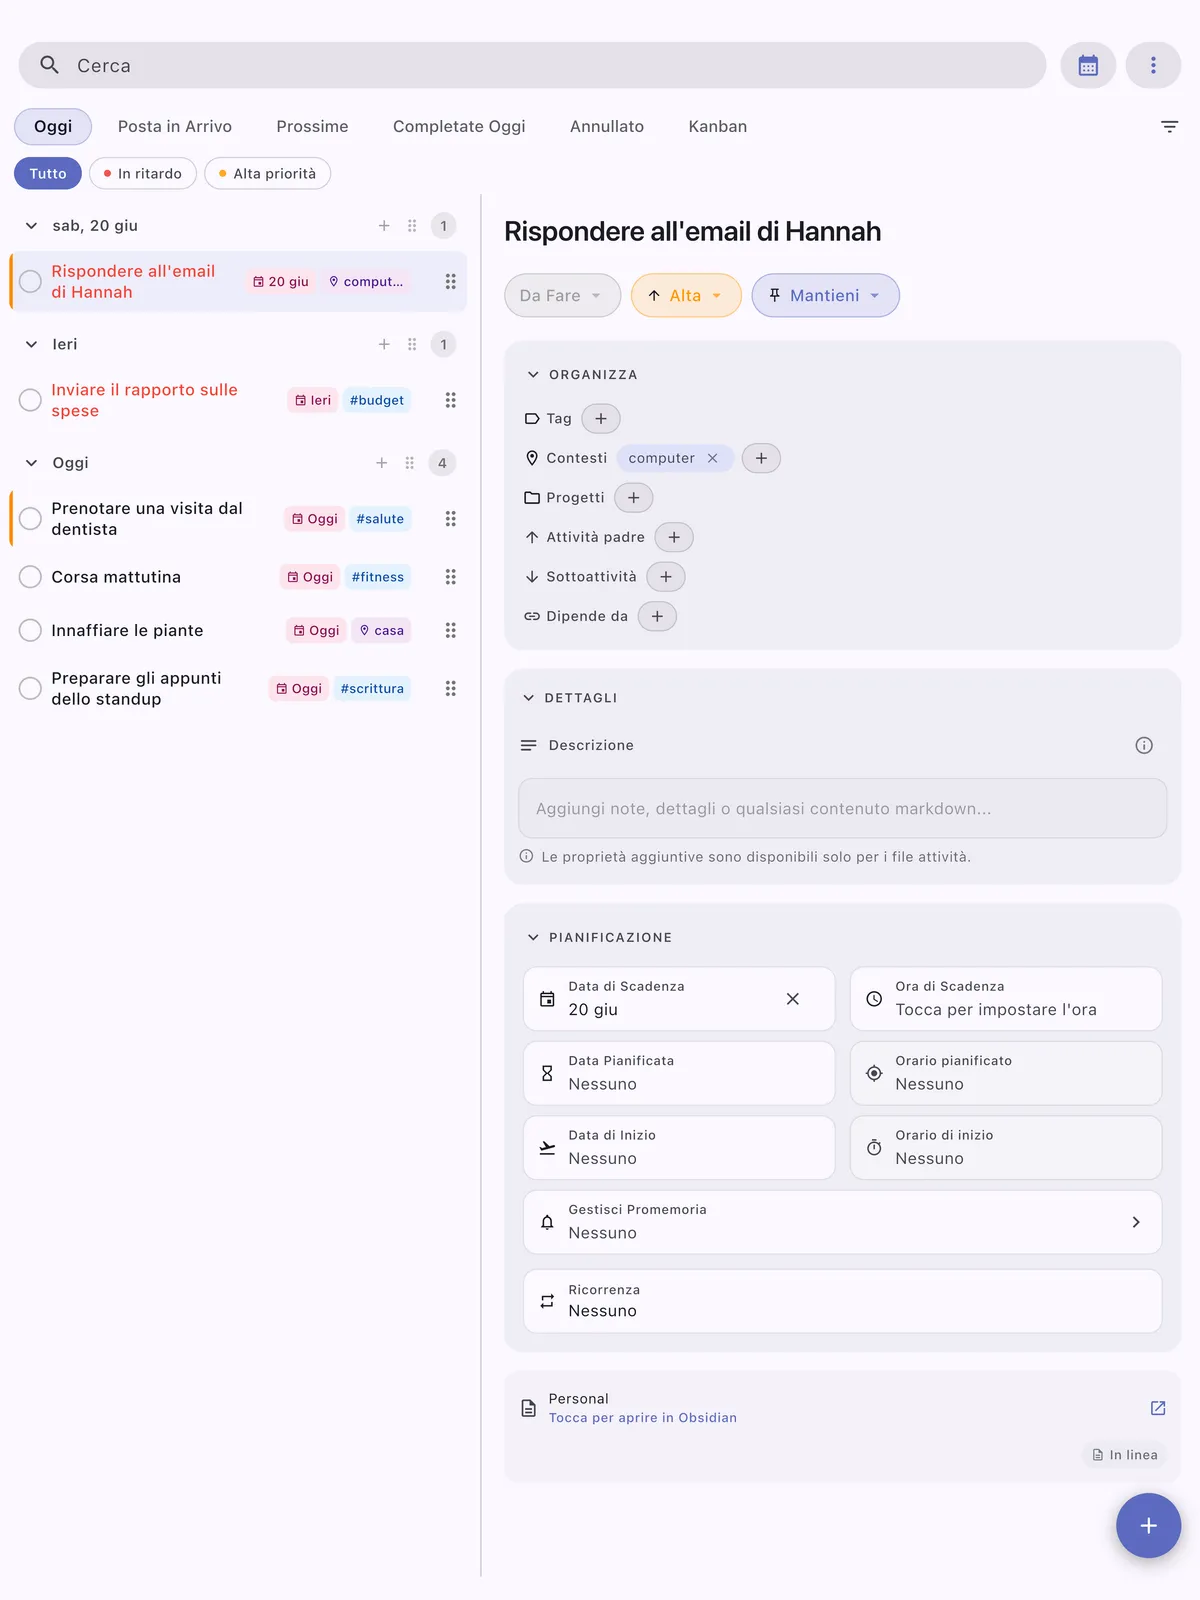Open description info icon
This screenshot has width=1200, height=1600.
click(1144, 745)
